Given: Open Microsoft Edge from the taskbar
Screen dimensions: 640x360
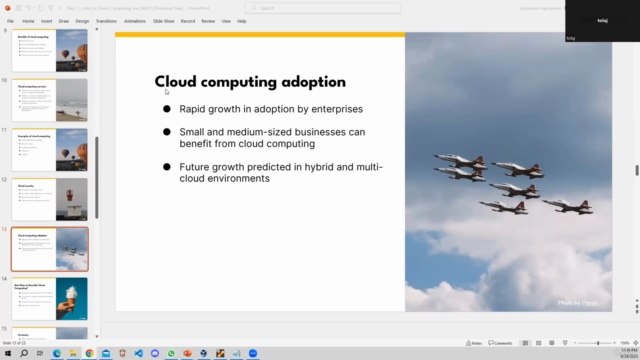Looking at the screenshot, I should (x=57, y=353).
